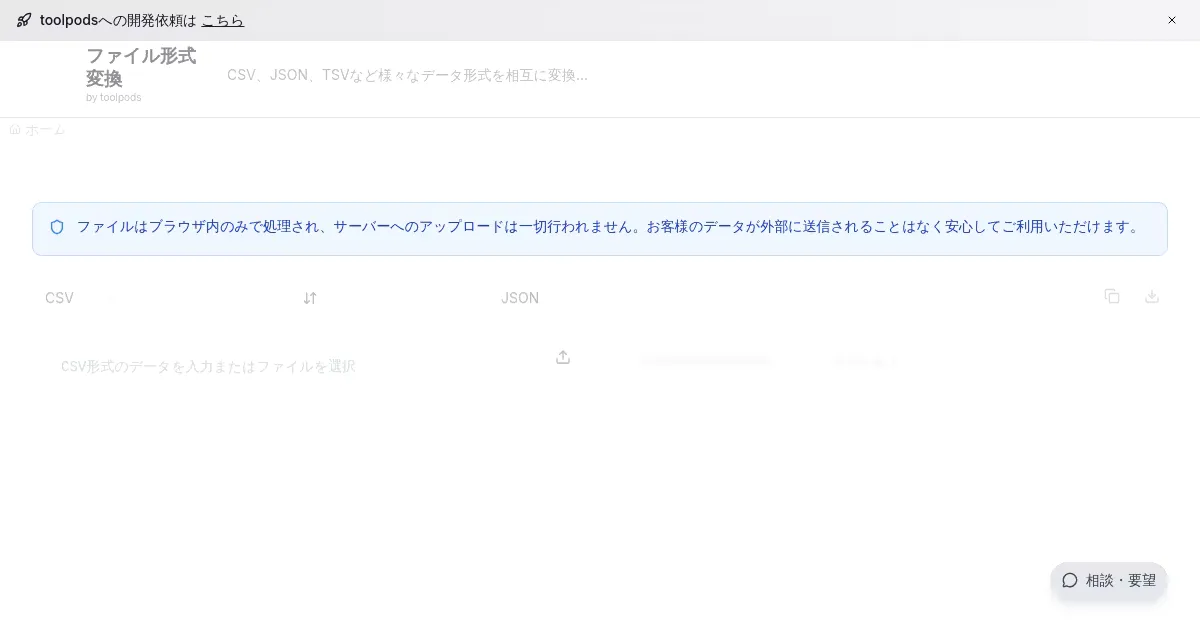This screenshot has width=1200, height=630.
Task: Click the header description about CSV, JSON, TSV
Action: point(407,75)
